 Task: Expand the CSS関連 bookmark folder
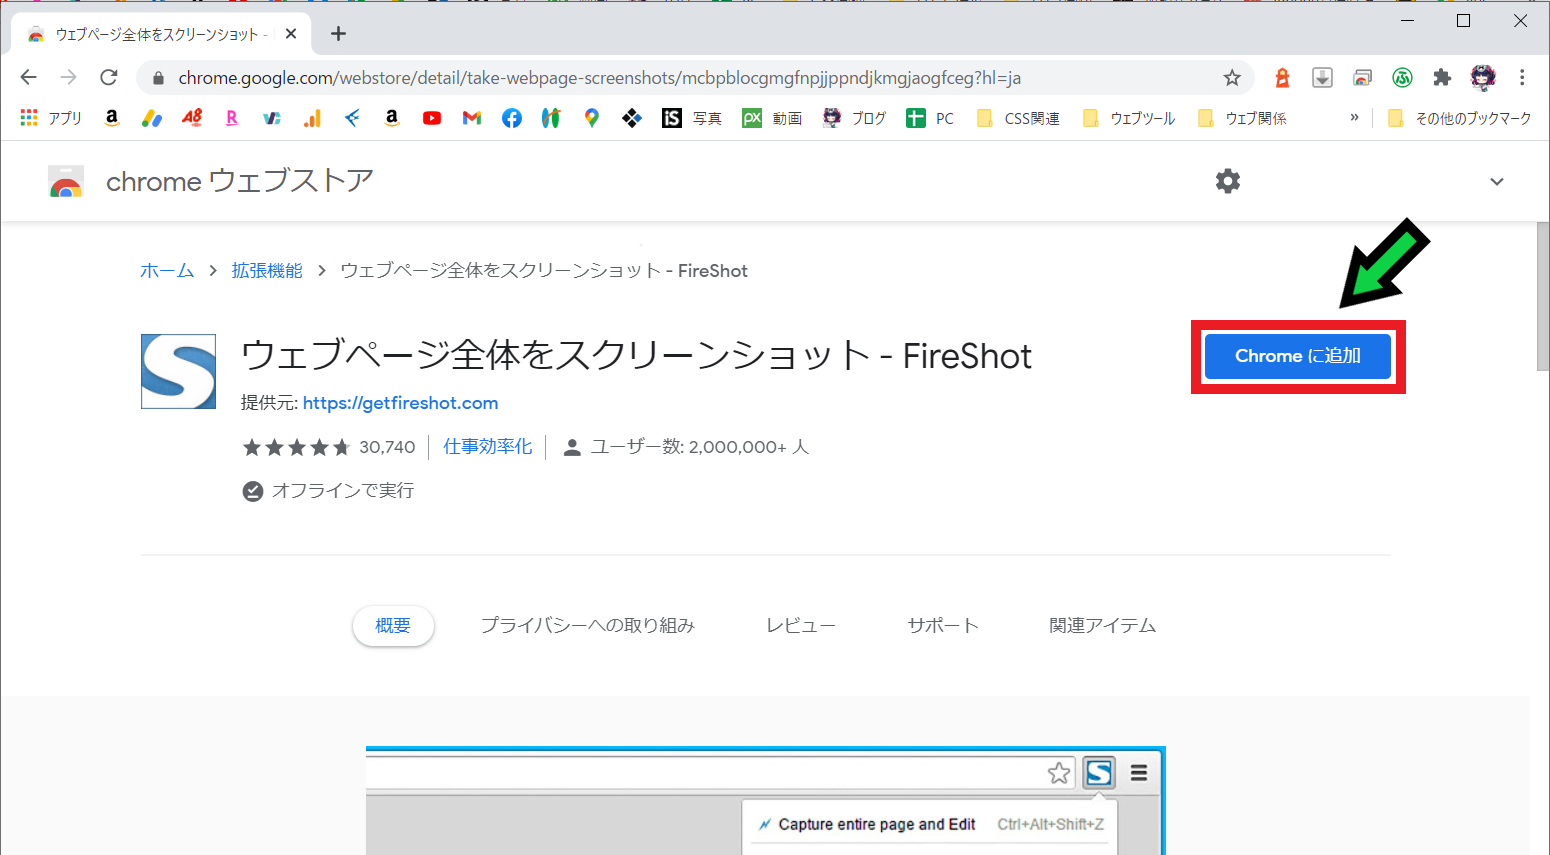(x=1018, y=118)
